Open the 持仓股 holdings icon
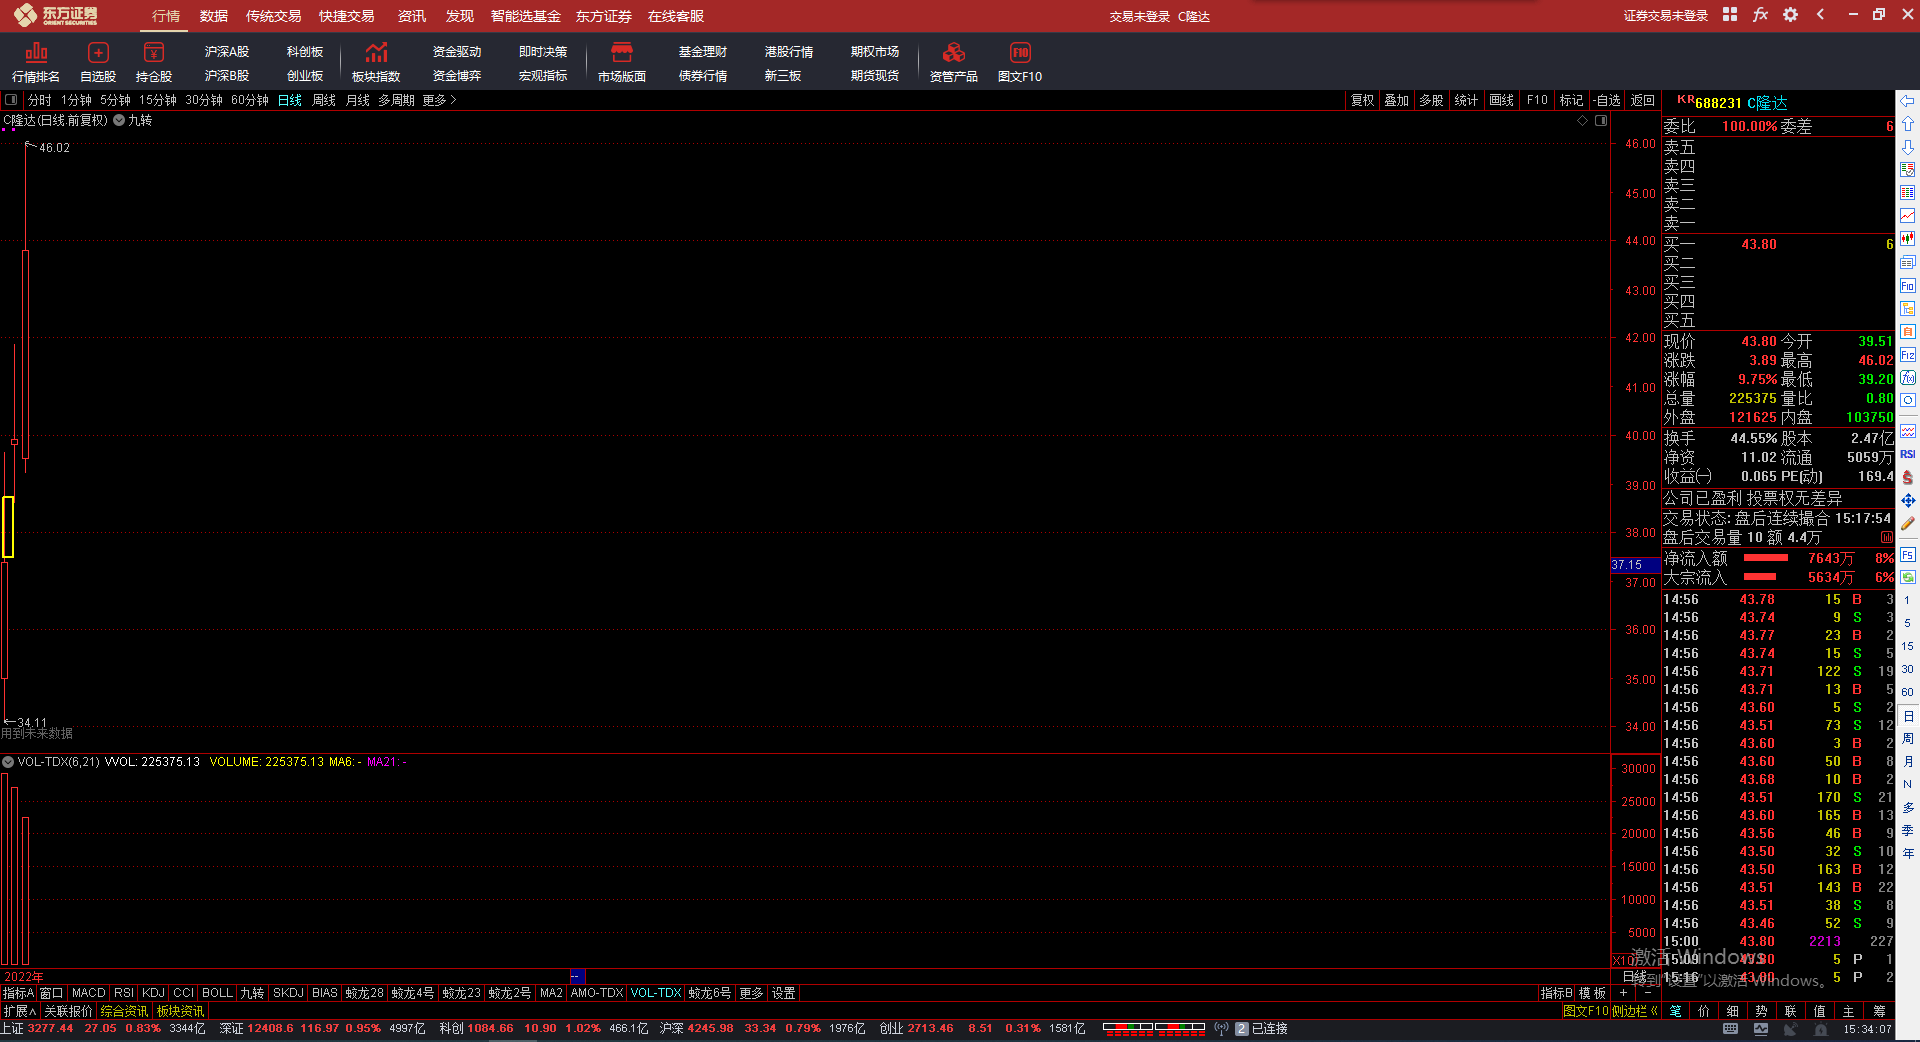This screenshot has width=1920, height=1042. (x=154, y=62)
